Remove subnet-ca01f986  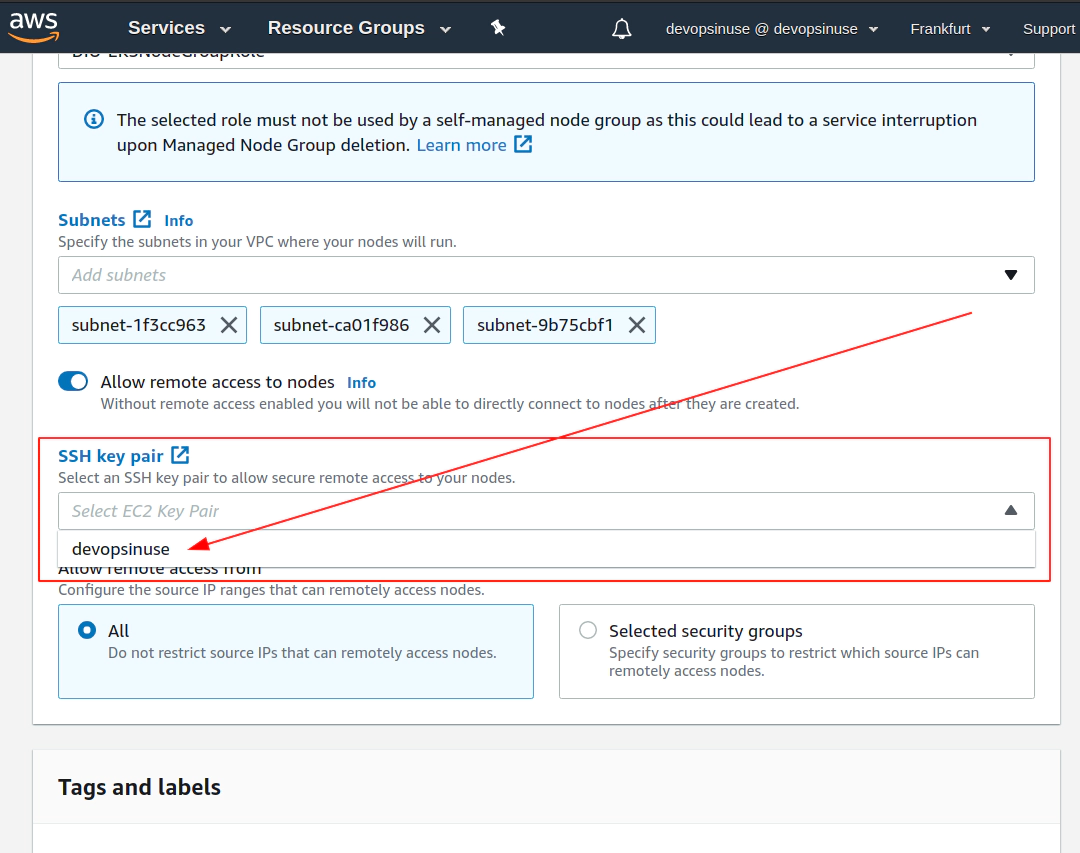432,325
